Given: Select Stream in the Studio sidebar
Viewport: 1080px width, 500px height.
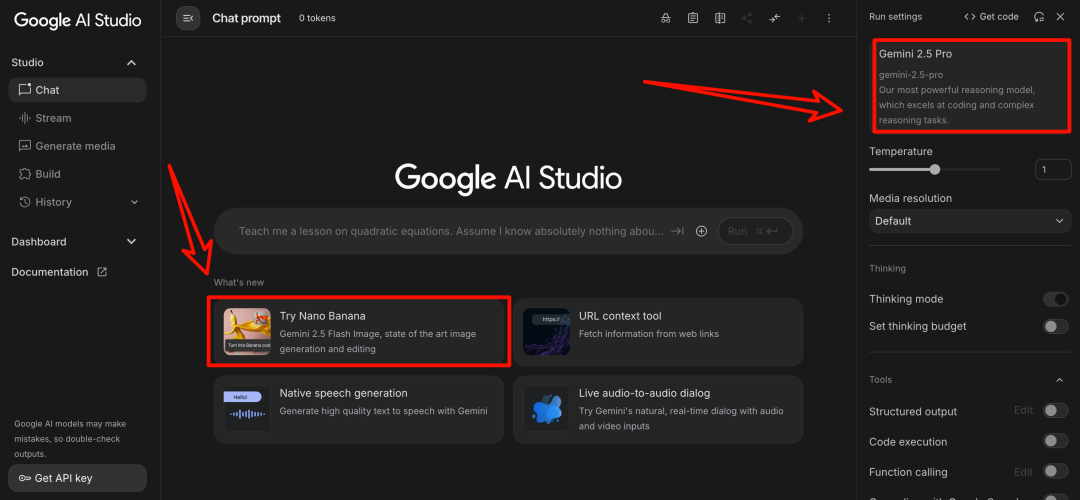Looking at the screenshot, I should point(53,118).
